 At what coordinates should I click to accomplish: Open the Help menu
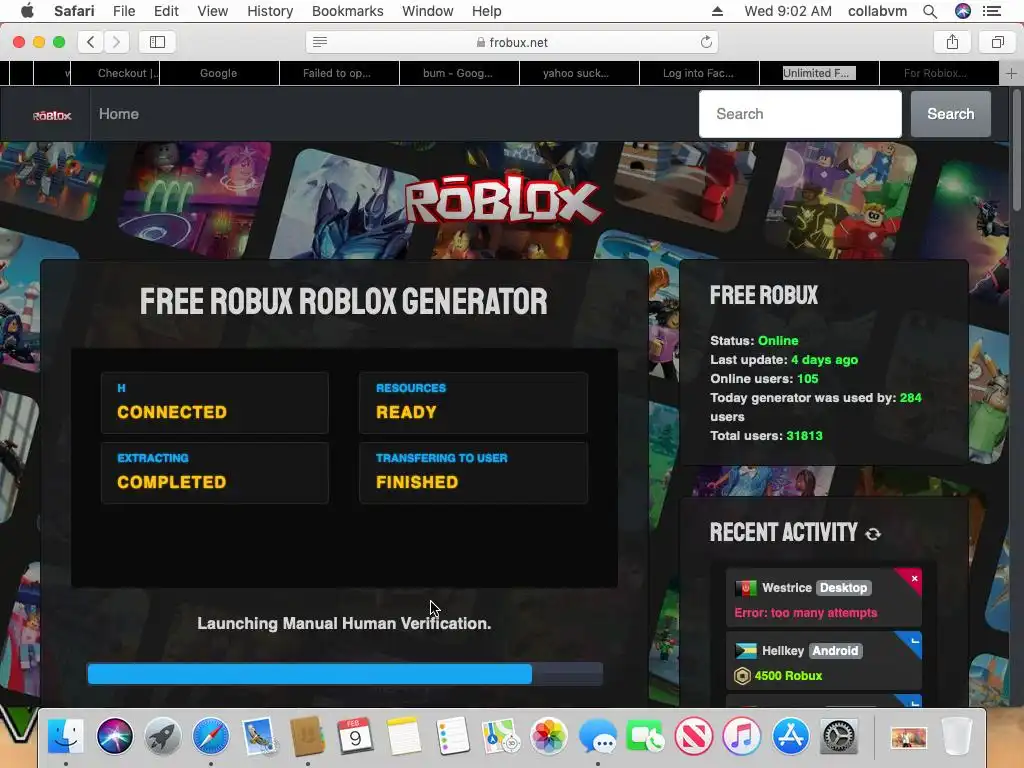click(487, 11)
